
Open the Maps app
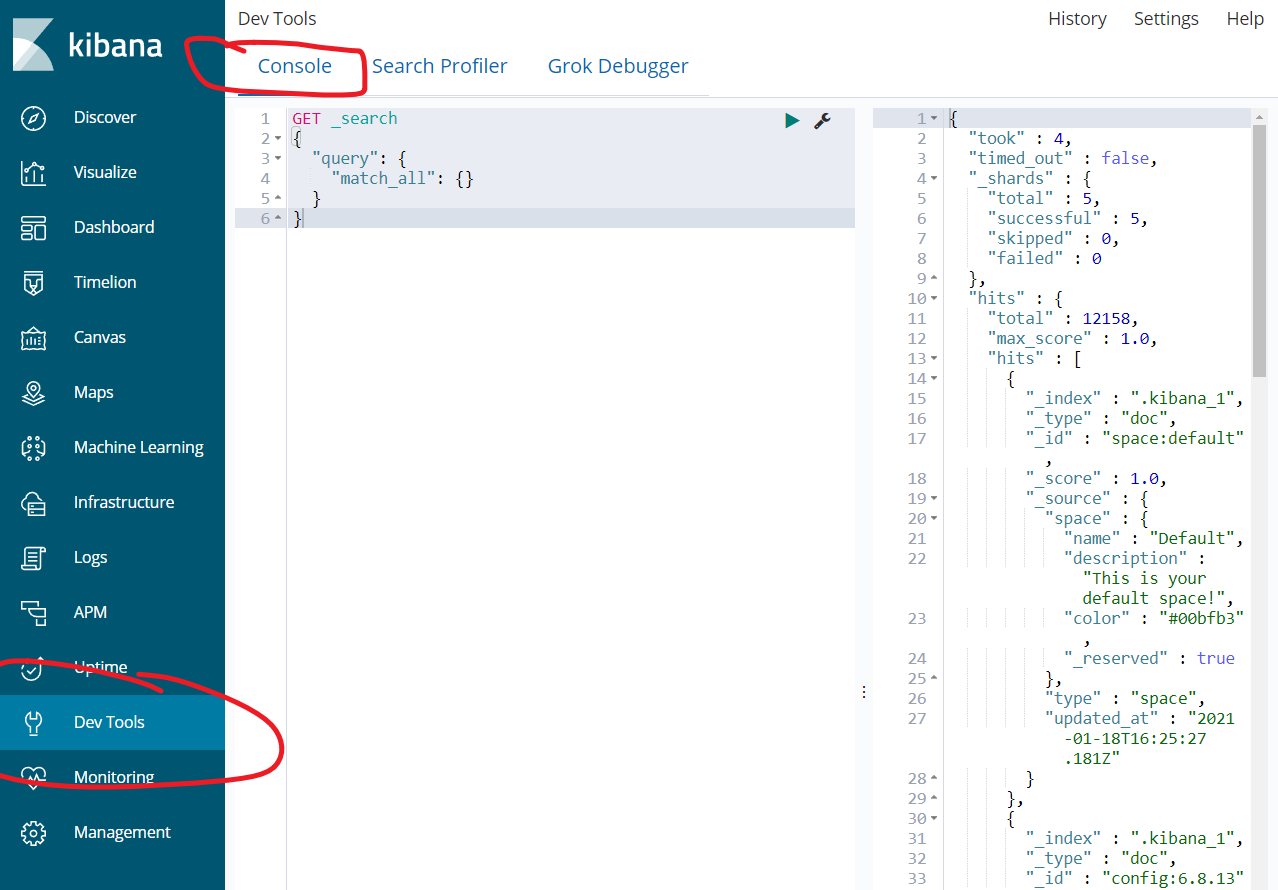point(93,392)
